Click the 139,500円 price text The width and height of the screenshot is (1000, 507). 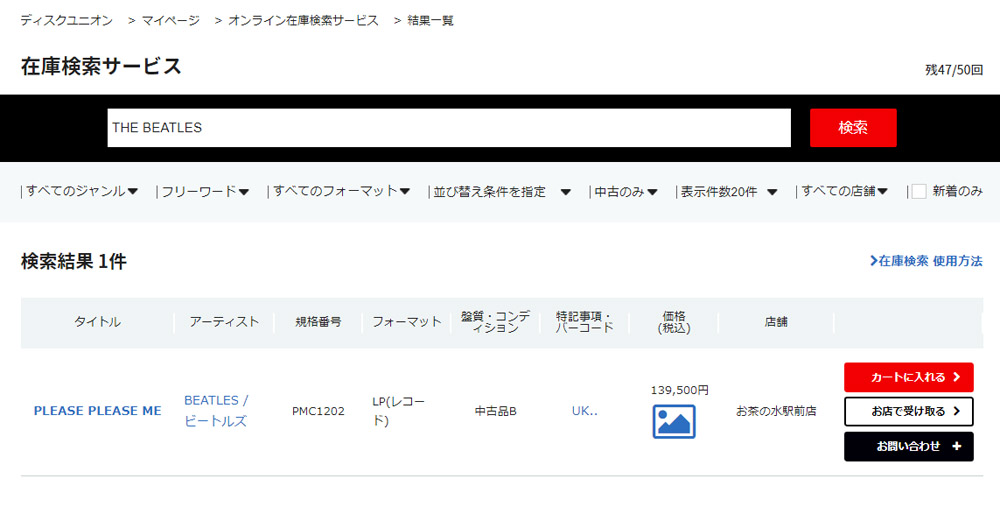(x=679, y=390)
